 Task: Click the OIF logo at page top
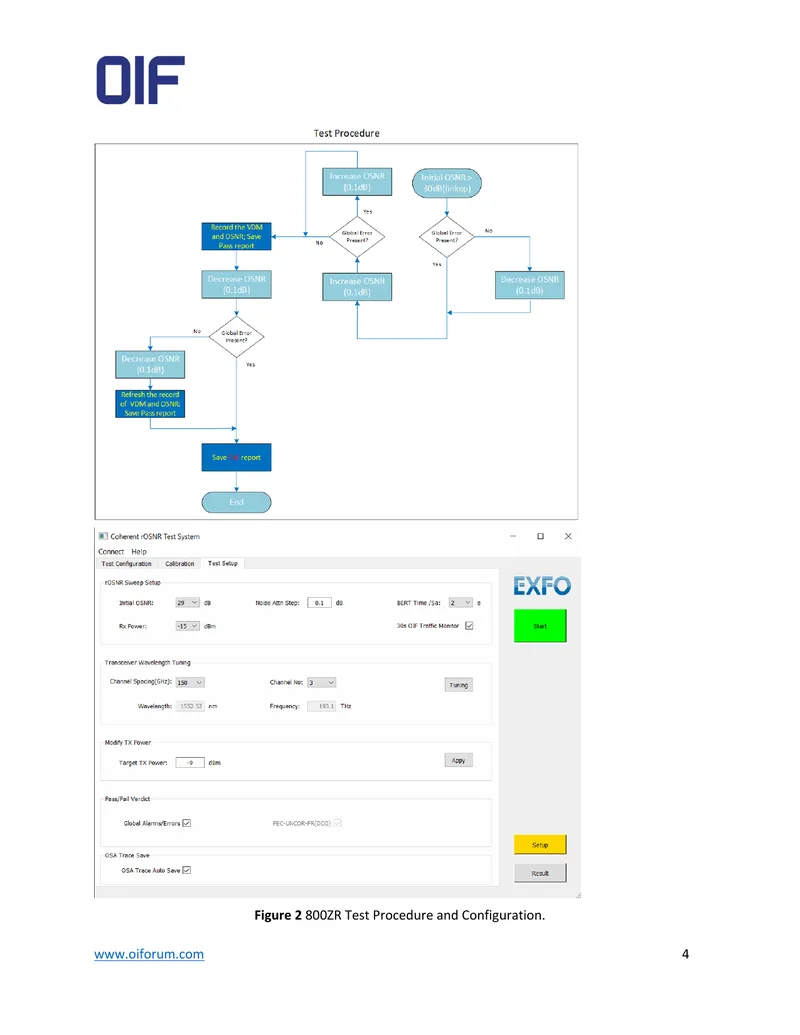click(141, 80)
